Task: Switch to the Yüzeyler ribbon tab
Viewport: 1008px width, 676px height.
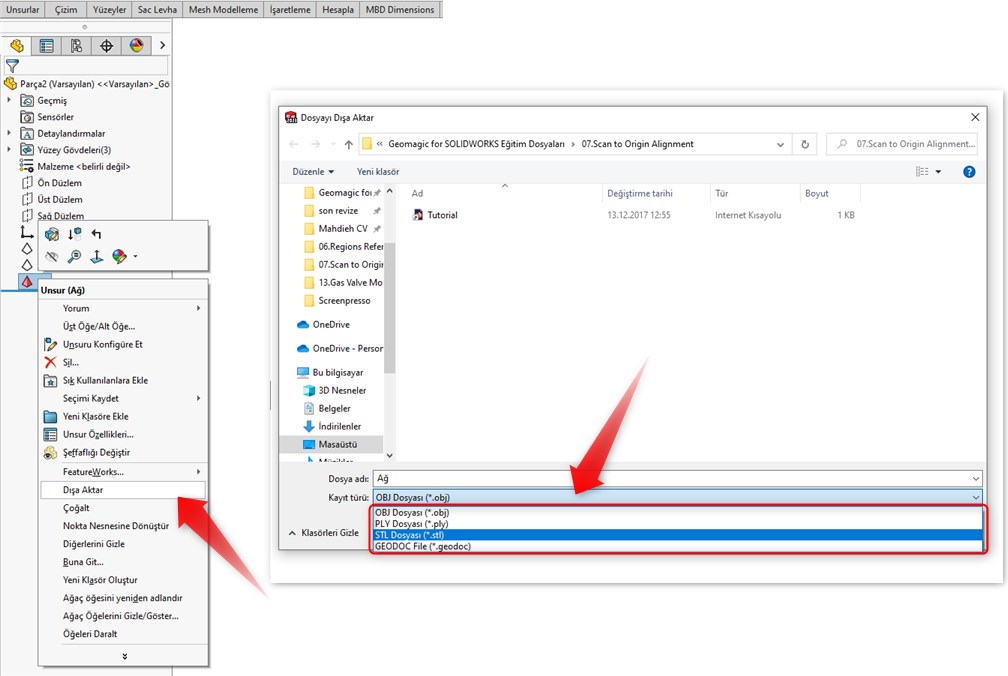Action: click(109, 10)
